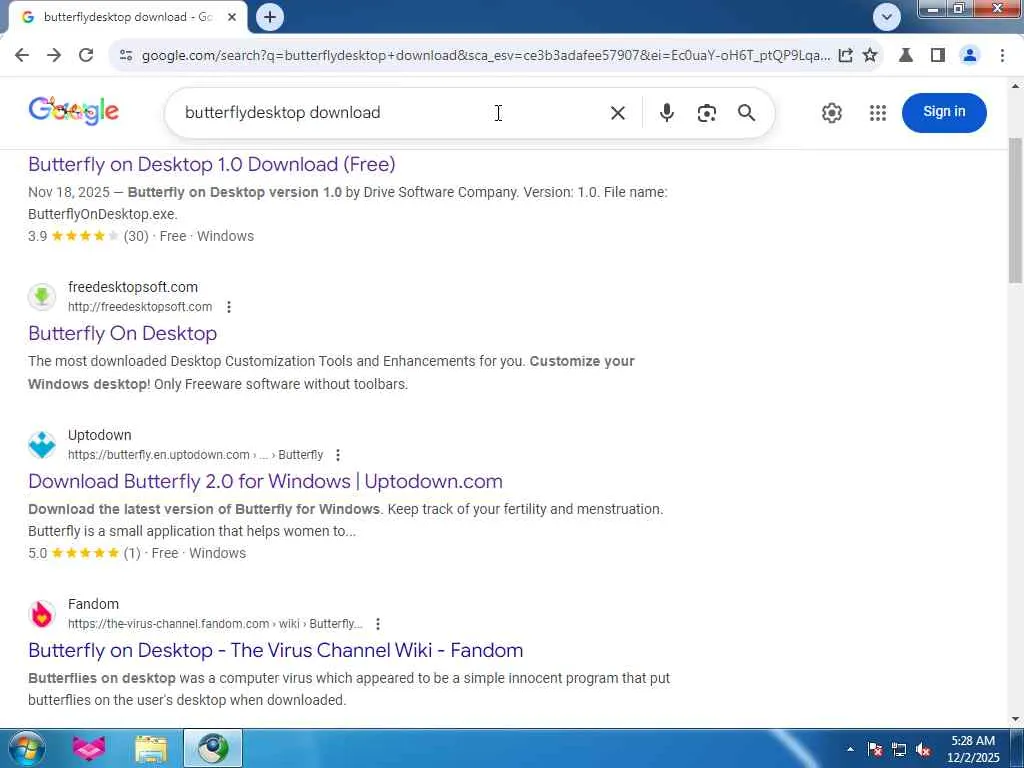Click the address bar URL
This screenshot has height=768, width=1024.
coord(486,56)
